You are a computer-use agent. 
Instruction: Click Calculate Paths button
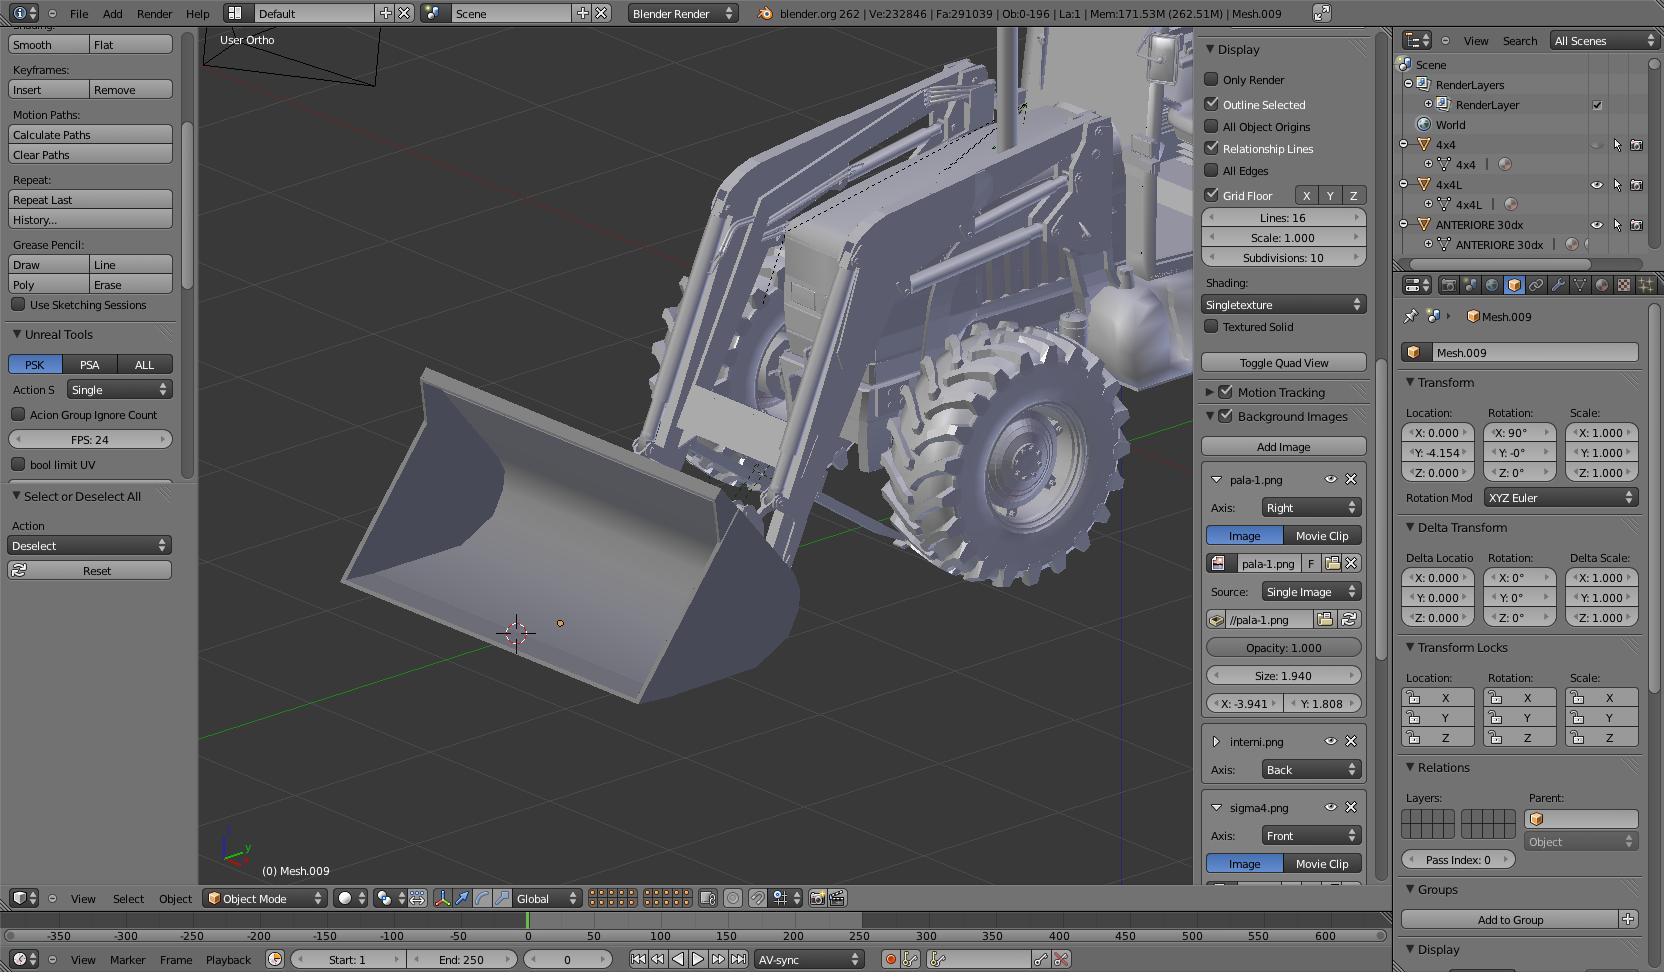pyautogui.click(x=90, y=134)
